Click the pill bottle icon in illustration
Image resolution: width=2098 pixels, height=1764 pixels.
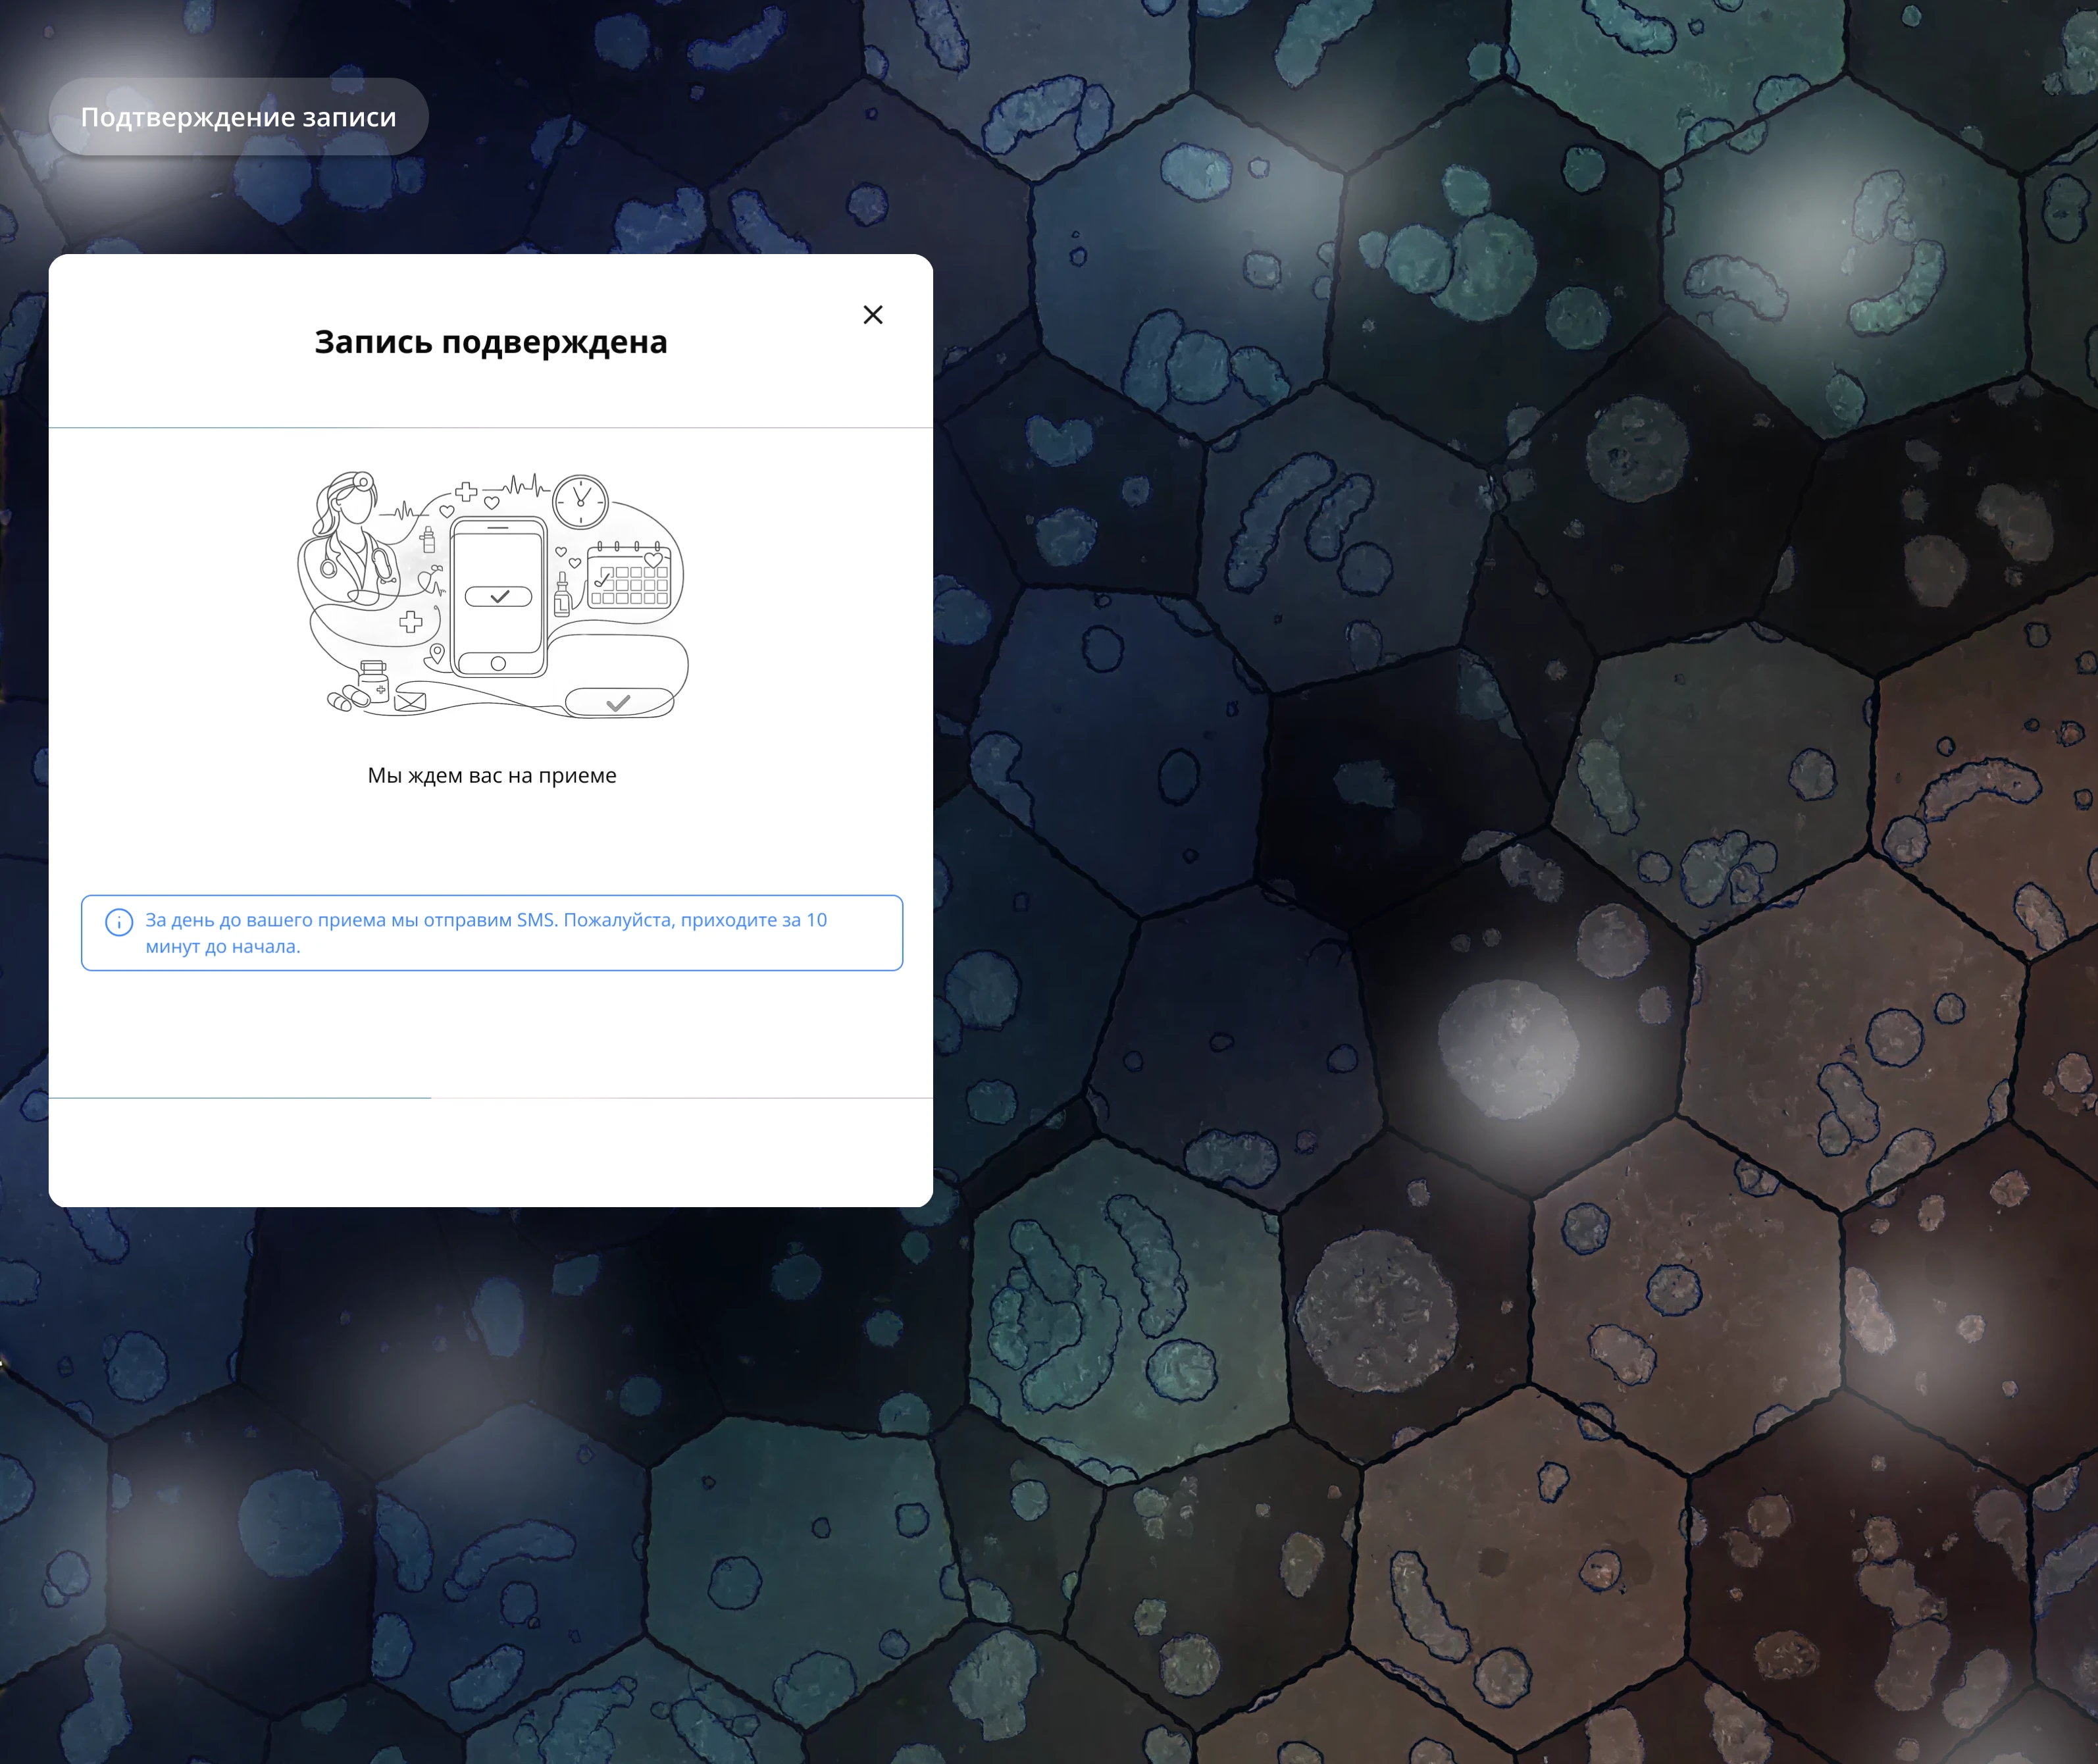tap(373, 683)
